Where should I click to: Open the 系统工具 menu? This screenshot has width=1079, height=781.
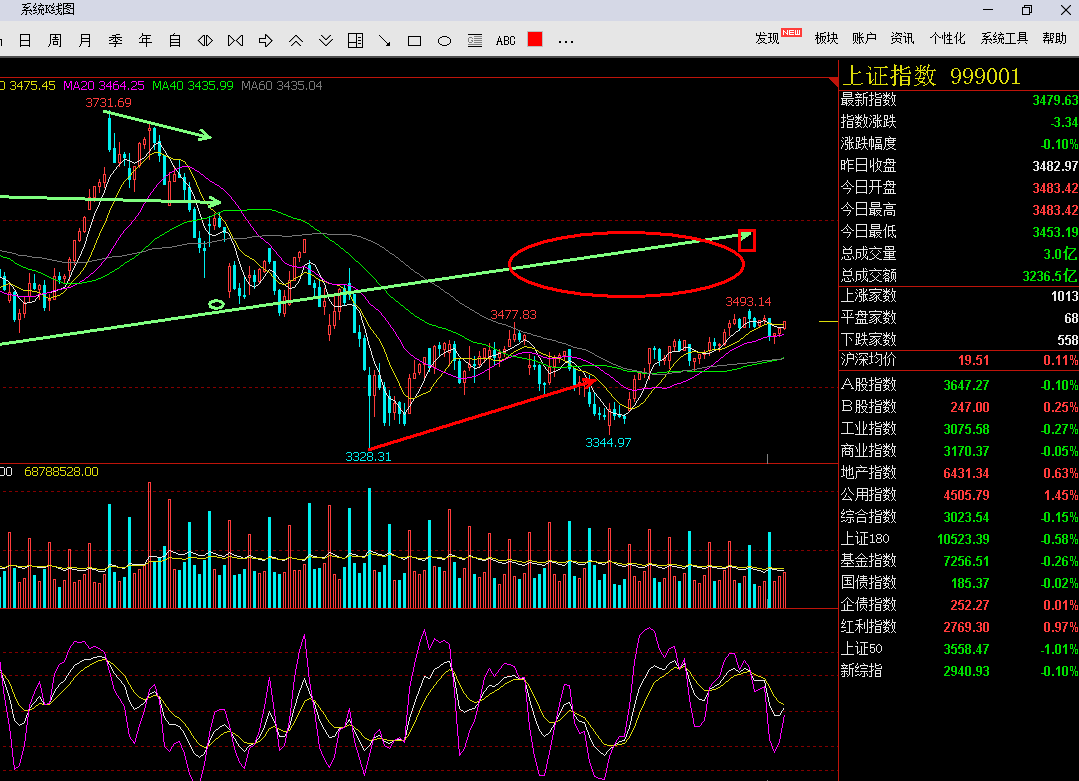tap(1004, 39)
